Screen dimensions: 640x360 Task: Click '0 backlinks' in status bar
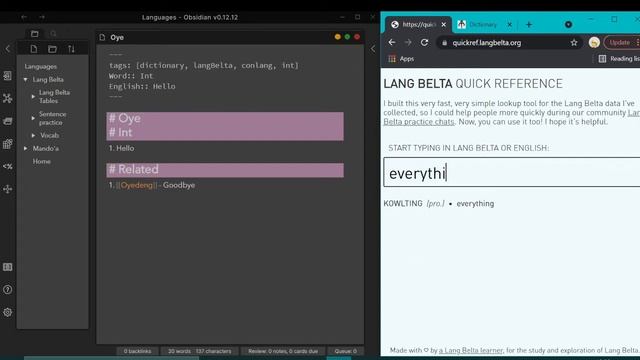(x=138, y=351)
